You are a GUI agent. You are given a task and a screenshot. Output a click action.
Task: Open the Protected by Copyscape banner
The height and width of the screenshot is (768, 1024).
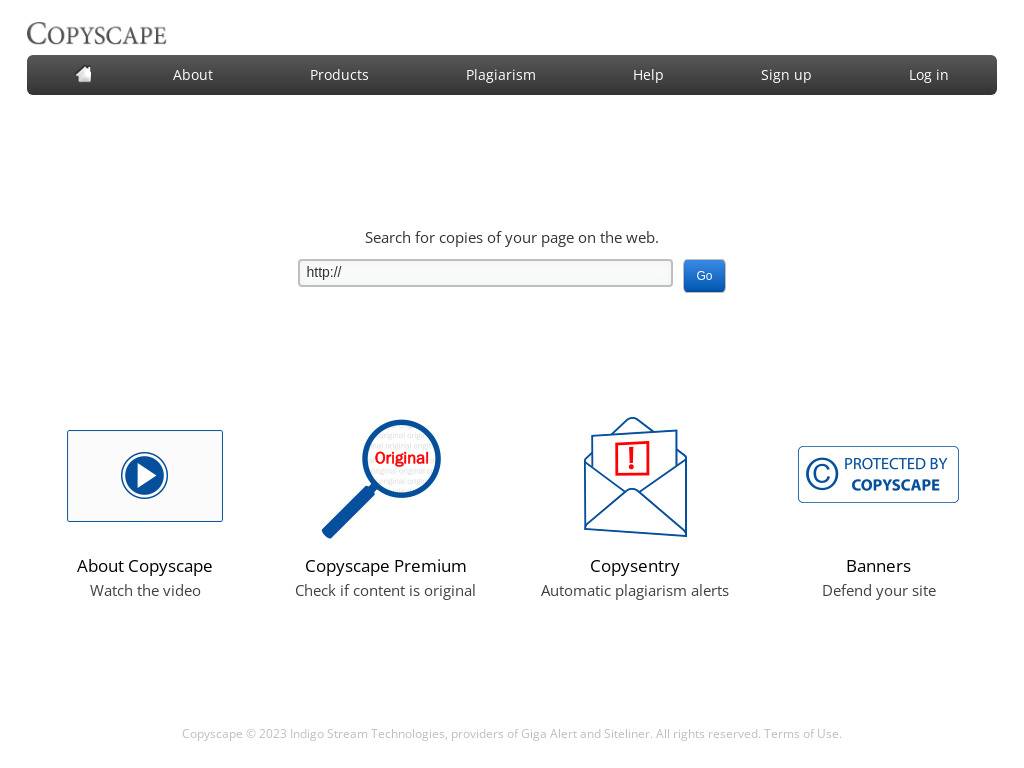click(x=878, y=474)
